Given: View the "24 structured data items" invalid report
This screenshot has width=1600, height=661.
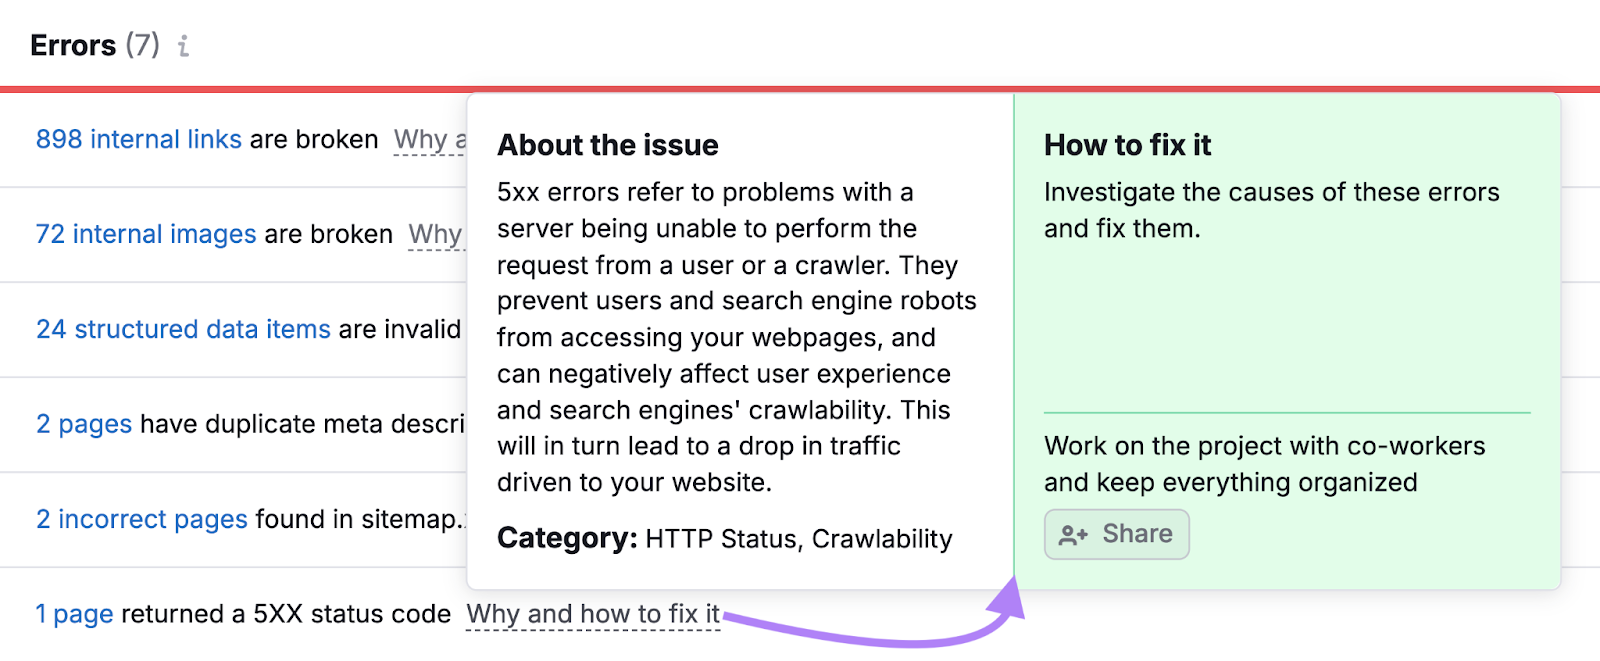Looking at the screenshot, I should pos(183,329).
